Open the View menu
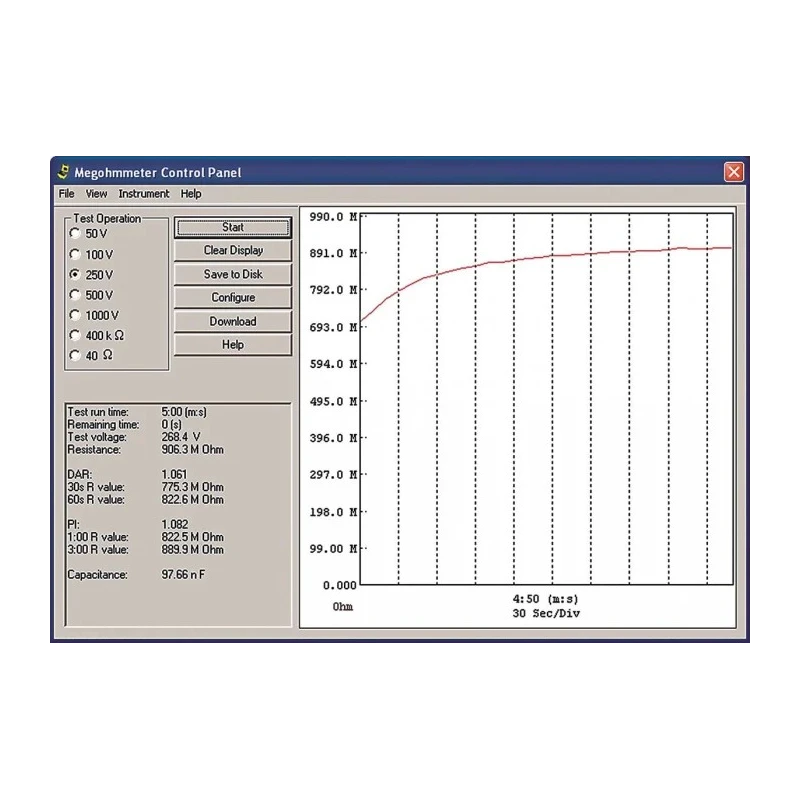The image size is (800, 800). (x=96, y=194)
